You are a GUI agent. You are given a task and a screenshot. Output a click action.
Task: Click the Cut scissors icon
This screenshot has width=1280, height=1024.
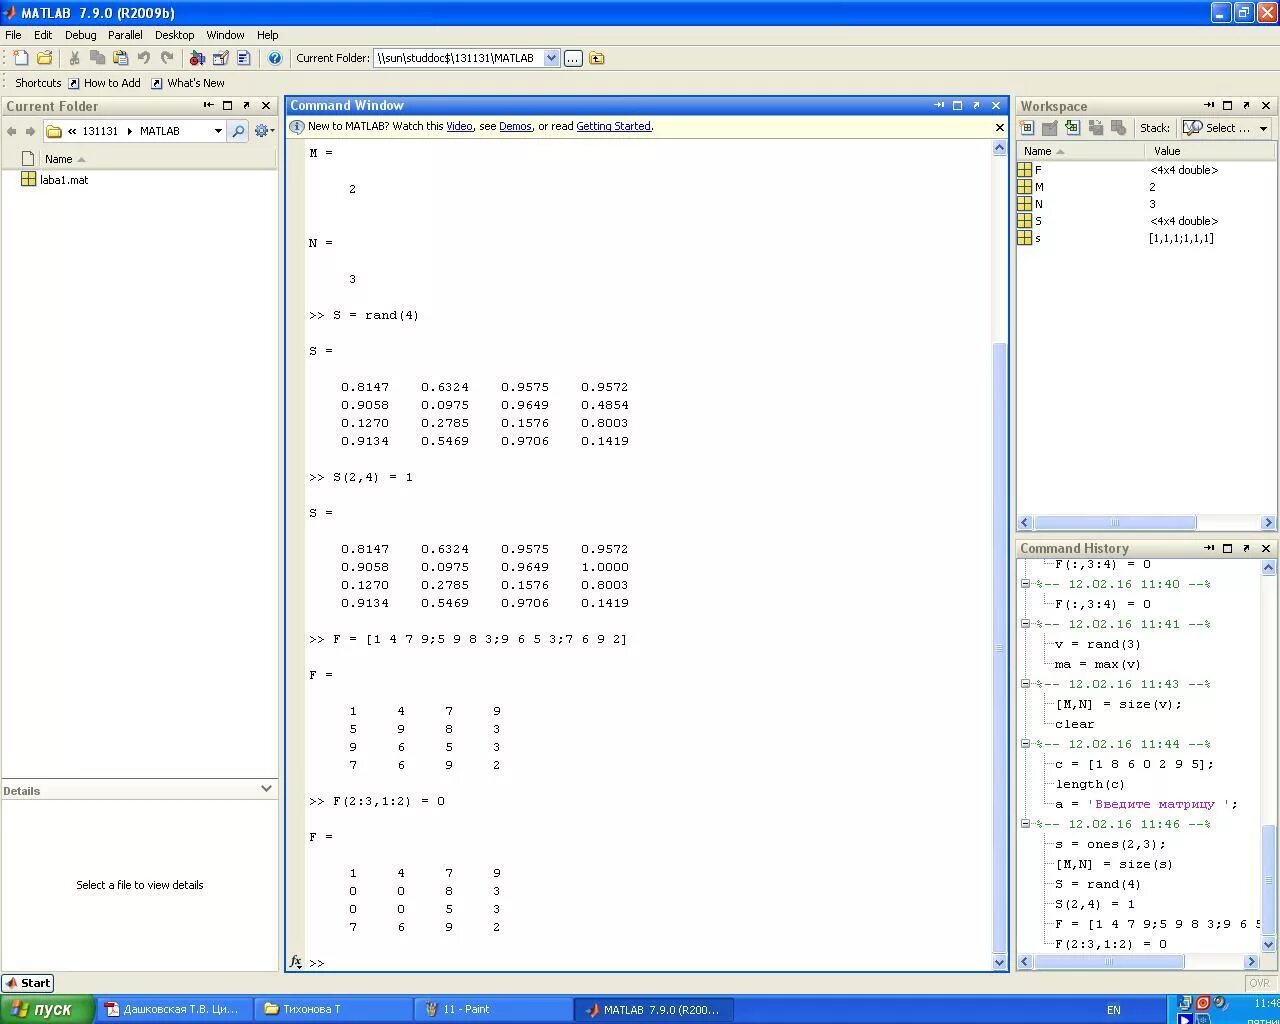pyautogui.click(x=74, y=58)
